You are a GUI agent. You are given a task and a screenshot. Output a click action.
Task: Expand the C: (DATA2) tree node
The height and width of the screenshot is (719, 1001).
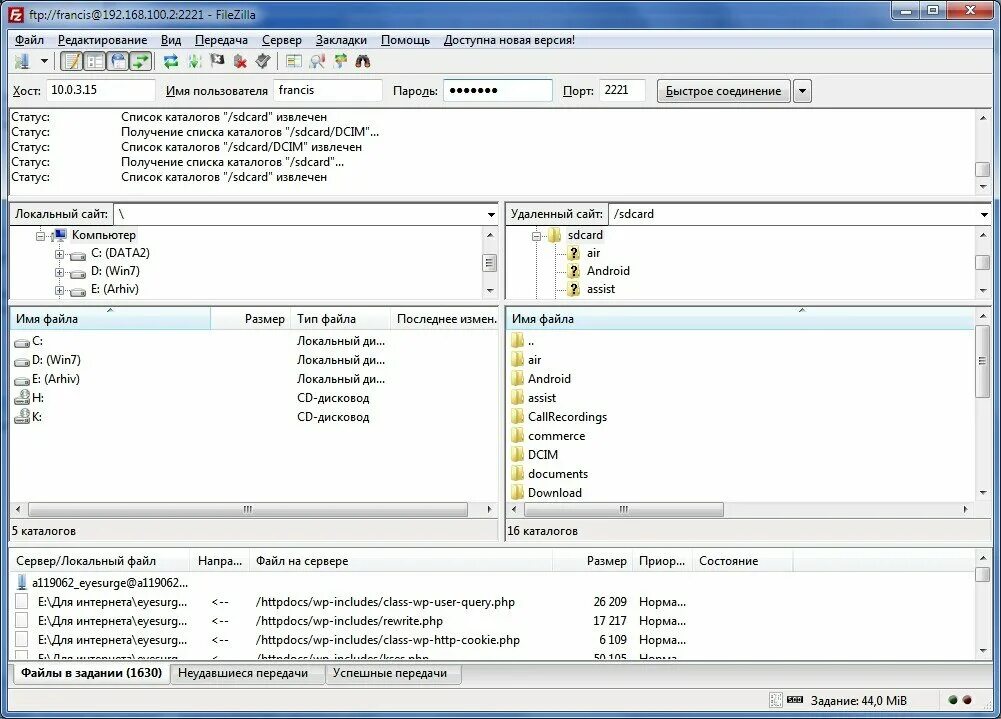[x=59, y=254]
